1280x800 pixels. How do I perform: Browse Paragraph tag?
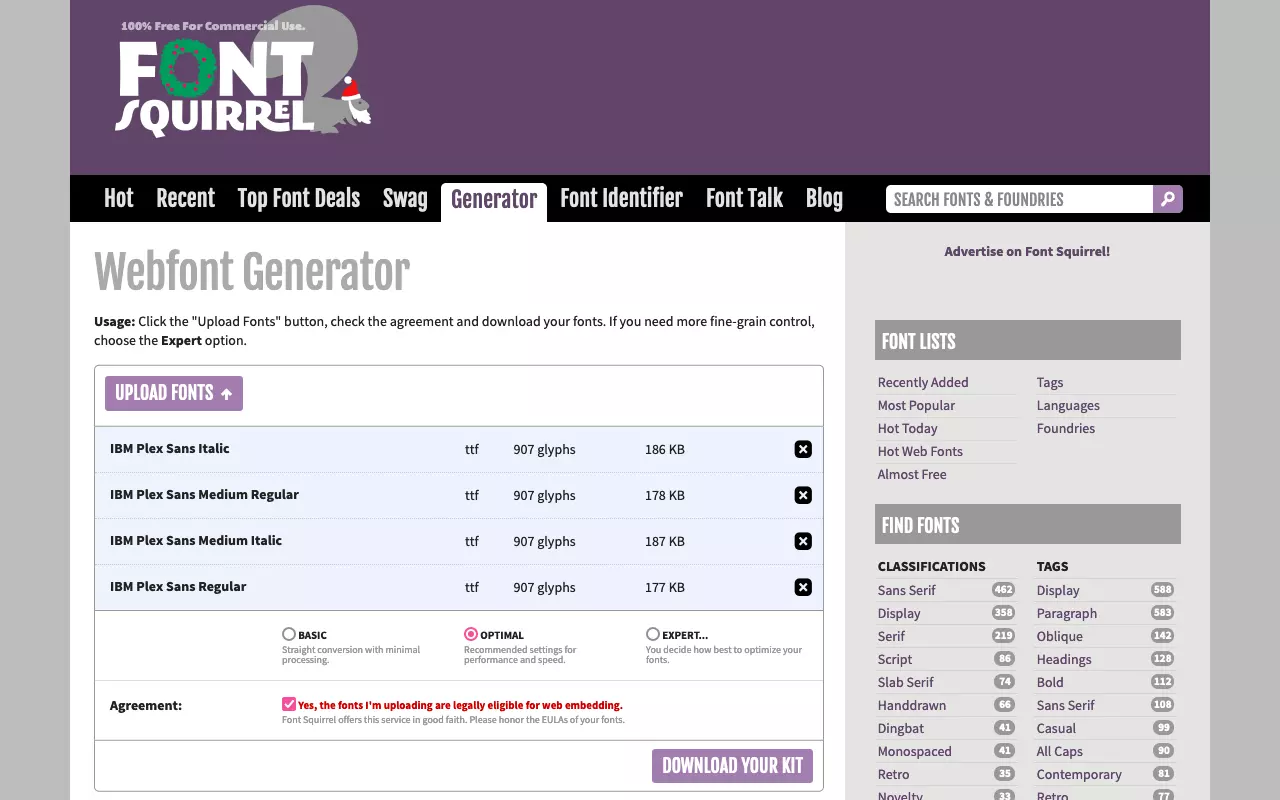(1067, 613)
